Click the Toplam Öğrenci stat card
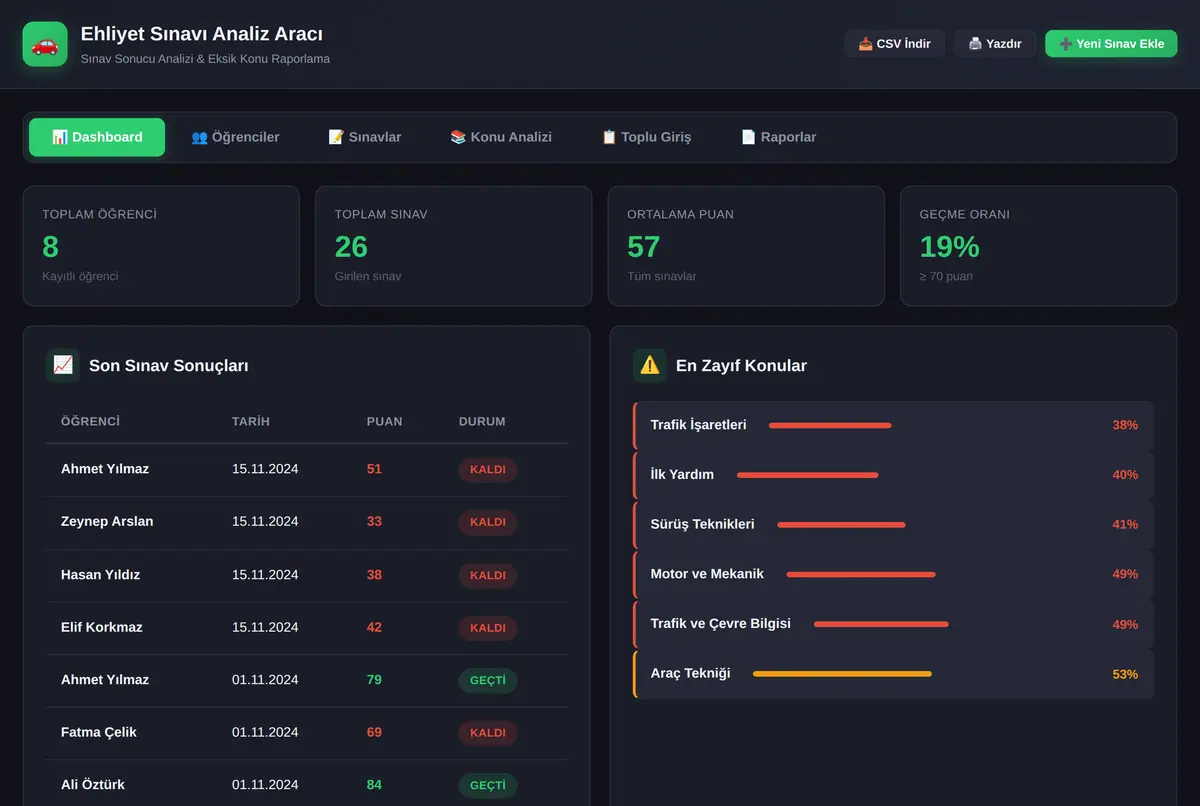The image size is (1200, 806). coord(161,246)
